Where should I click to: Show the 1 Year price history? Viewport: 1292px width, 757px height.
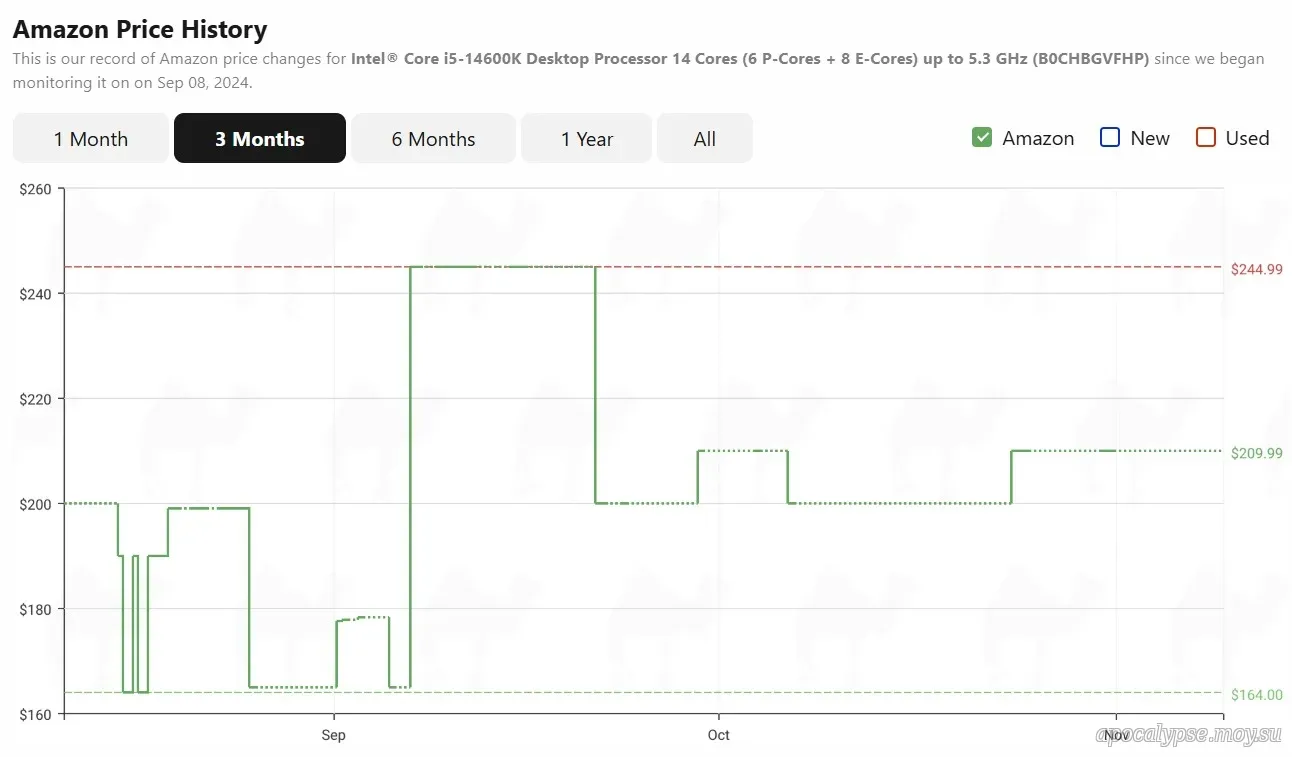[586, 139]
